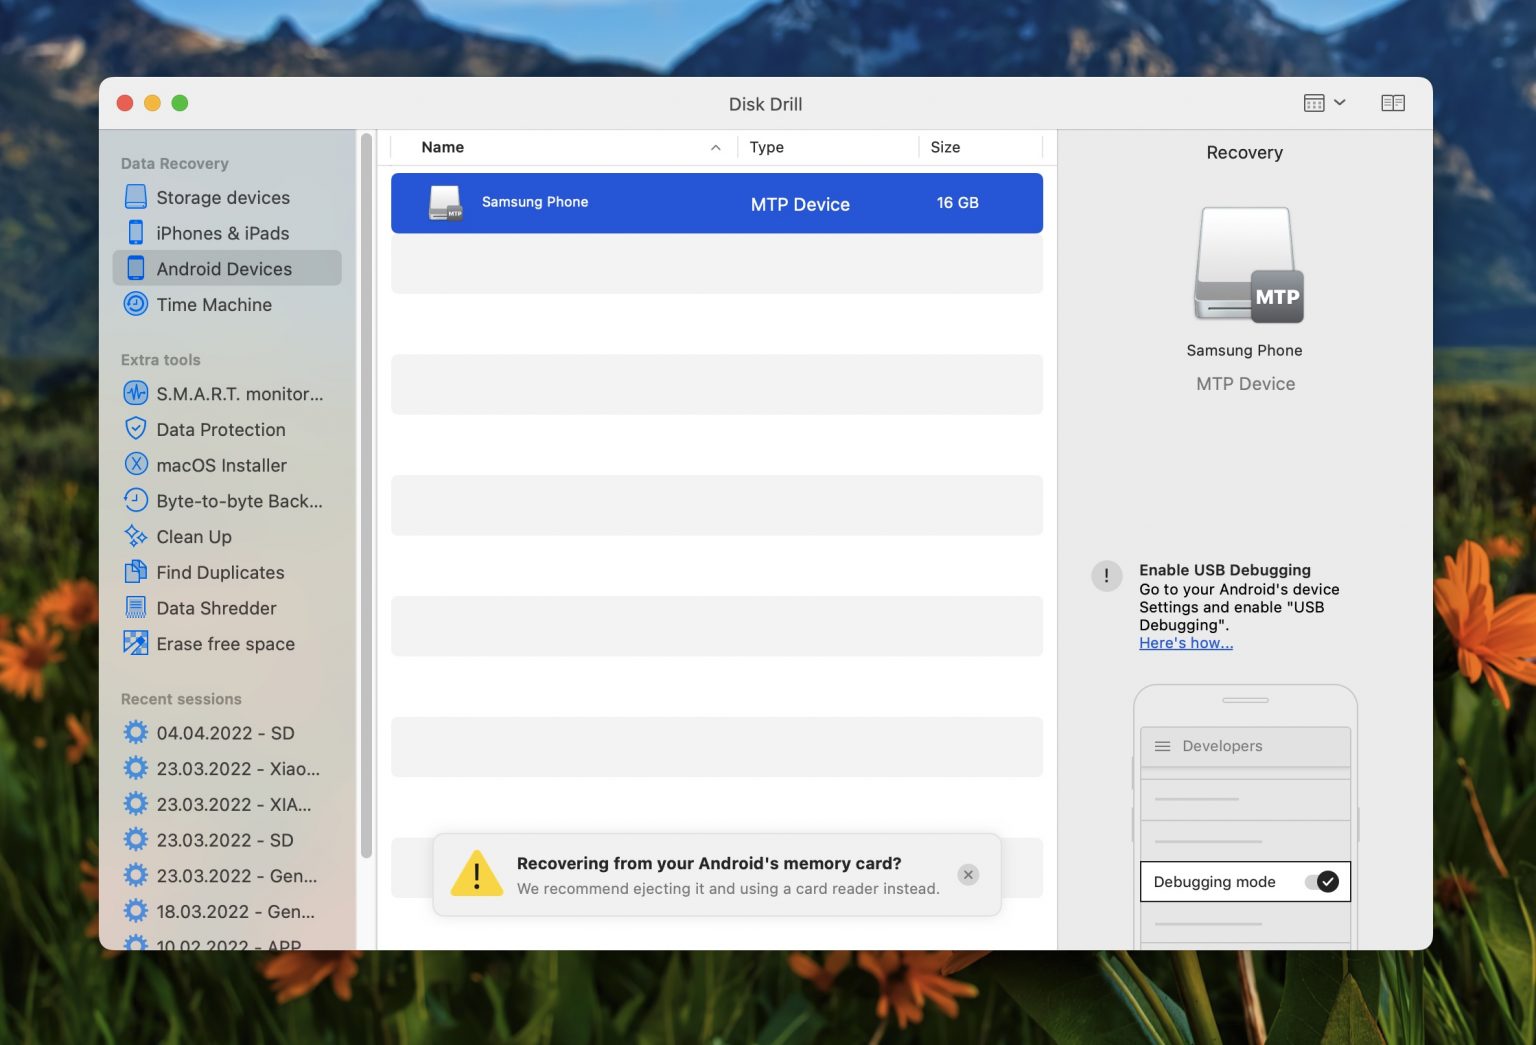Screen dimensions: 1536x1045
Task: Open the 23.03.2022 - SD recent session
Action: (x=226, y=840)
